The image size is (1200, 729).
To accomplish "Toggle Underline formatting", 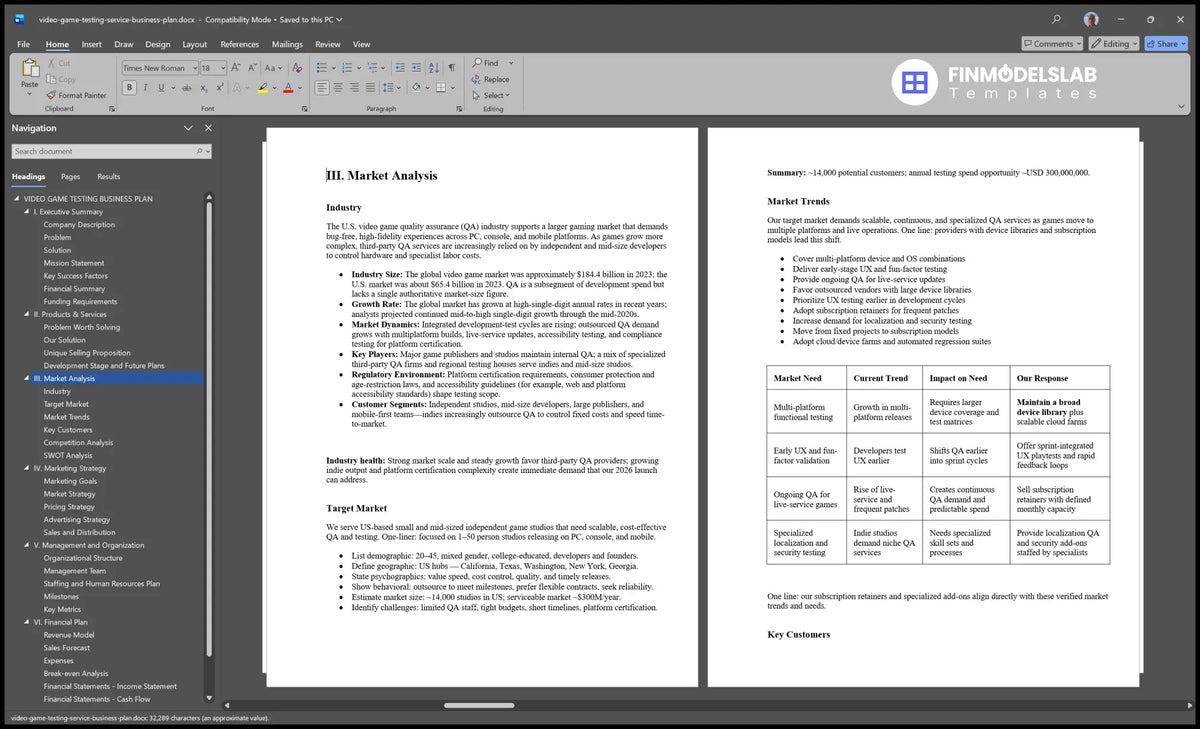I will 162,88.
